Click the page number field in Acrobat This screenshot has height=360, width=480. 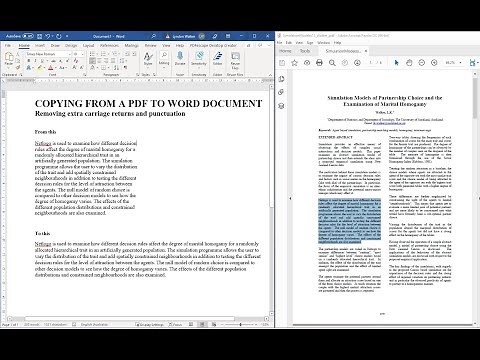[371, 62]
